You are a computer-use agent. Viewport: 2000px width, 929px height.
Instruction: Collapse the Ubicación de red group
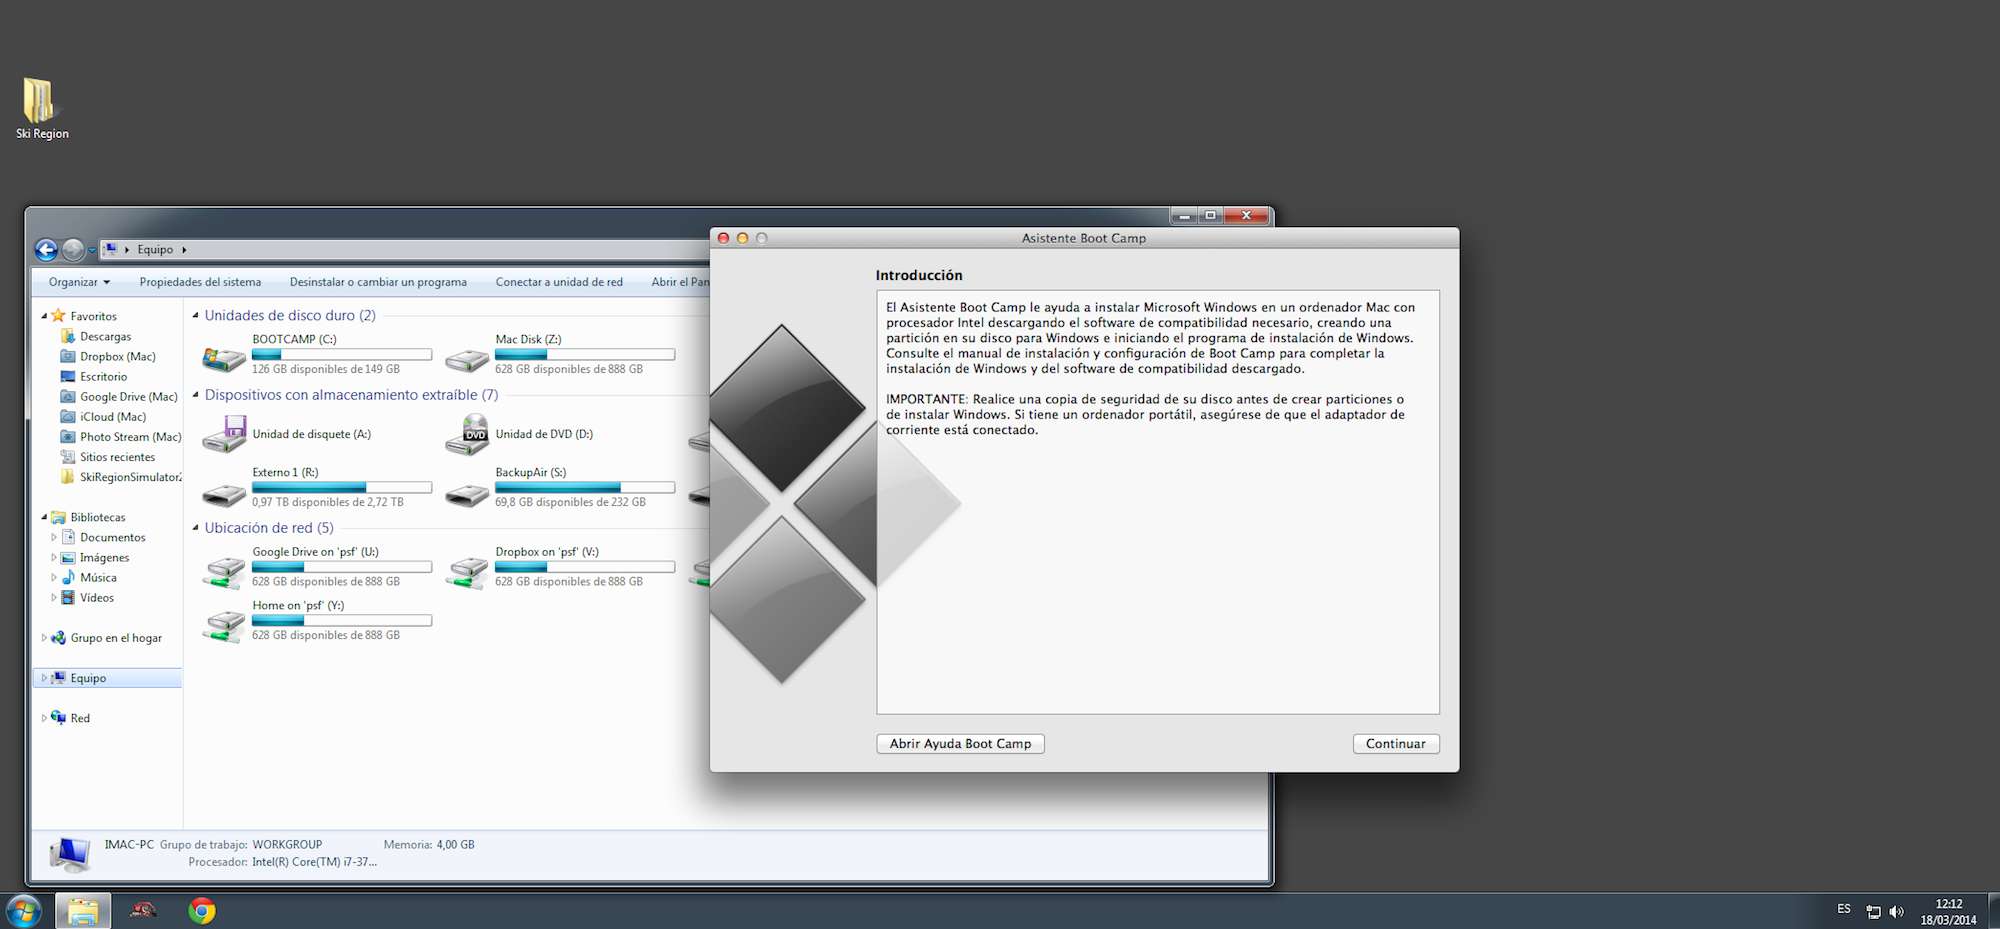coord(196,528)
